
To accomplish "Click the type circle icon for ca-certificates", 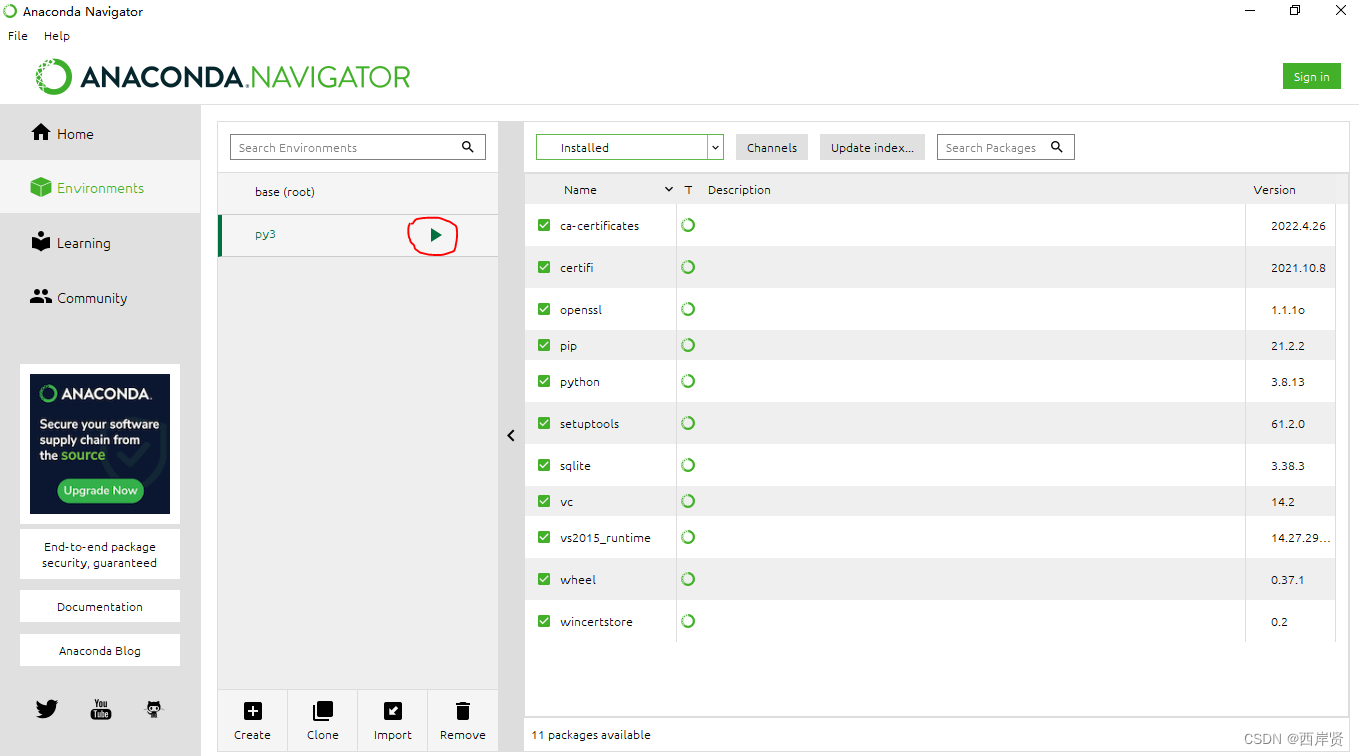I will (688, 225).
